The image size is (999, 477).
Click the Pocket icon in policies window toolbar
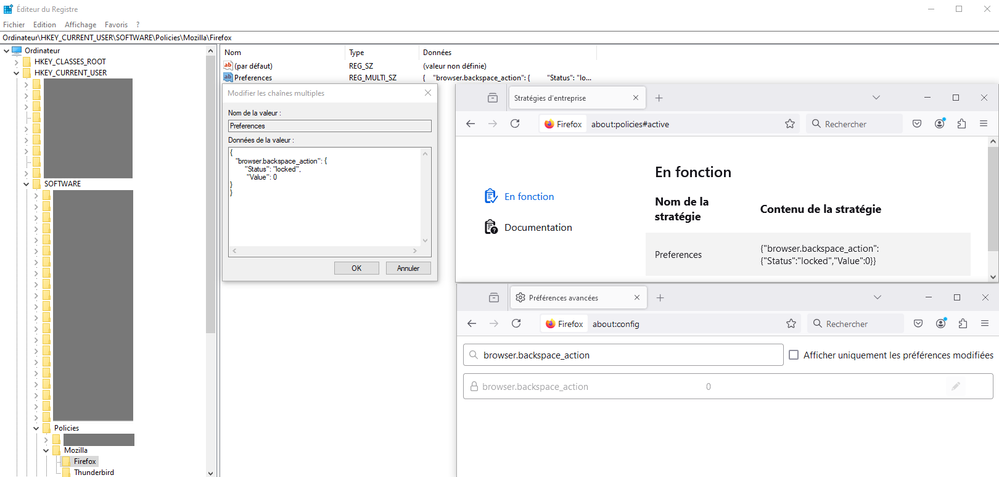coord(916,124)
